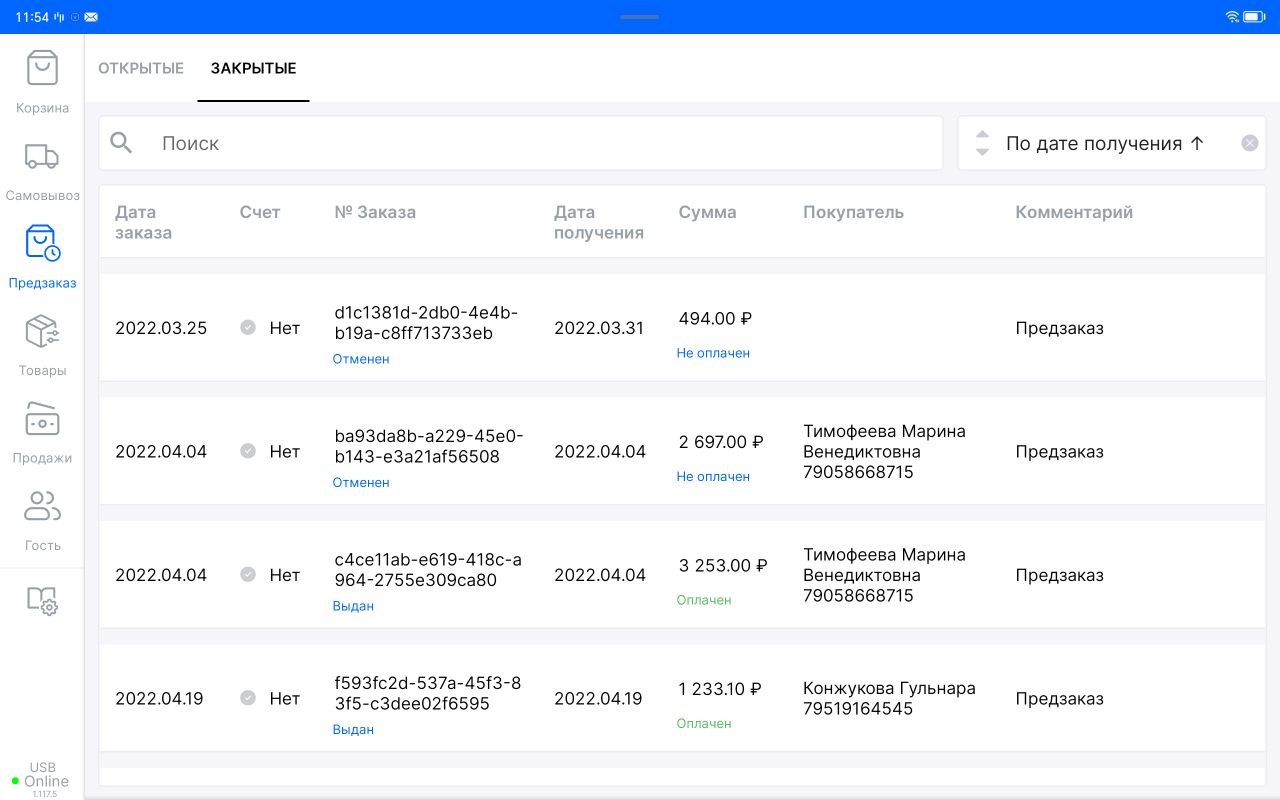
Task: Click Отменен status under order ba93da8b
Action: pyautogui.click(x=361, y=482)
